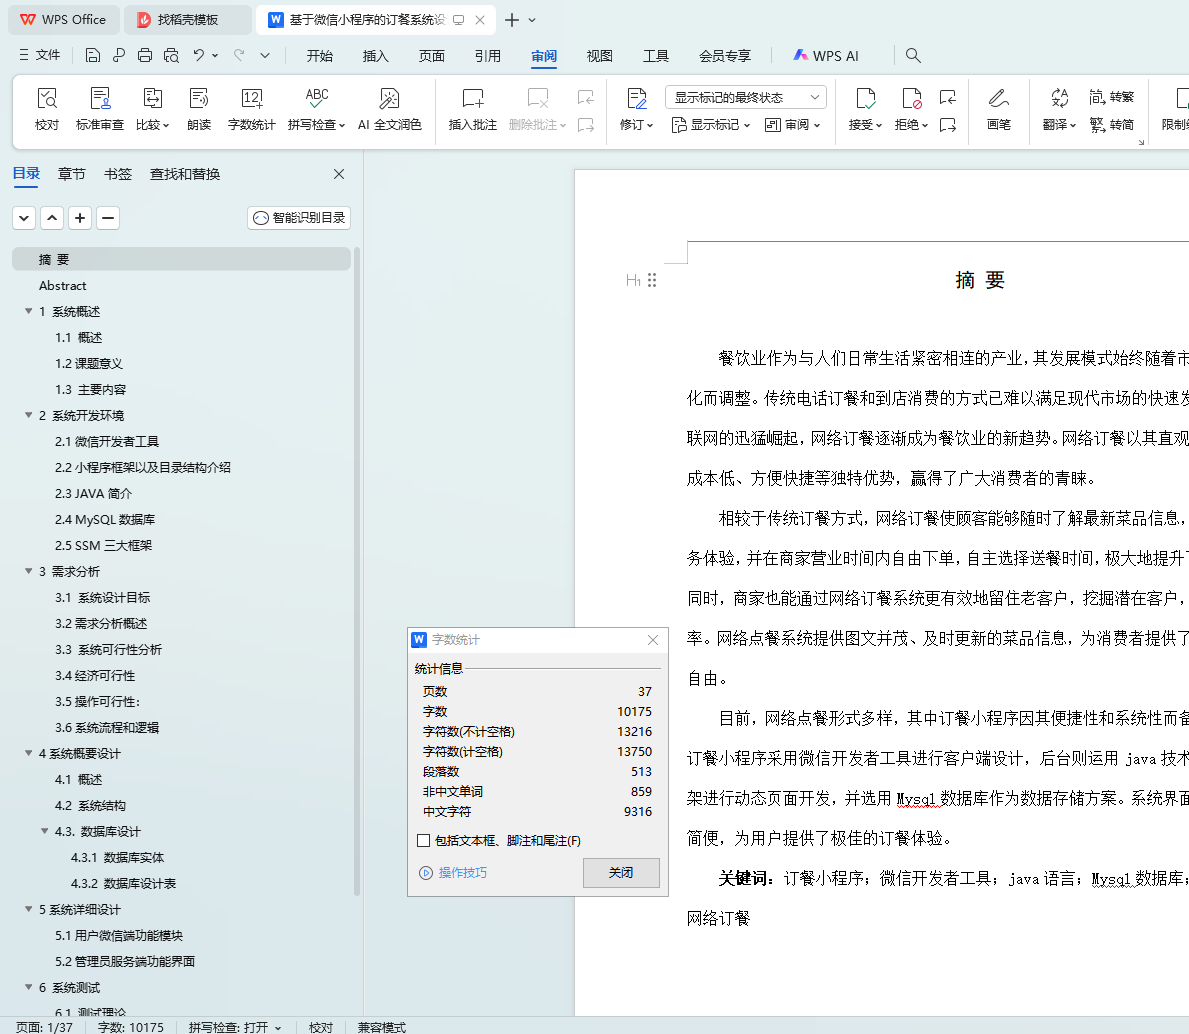1189x1034 pixels.
Task: Jump to Abstract in the outline
Action: (x=62, y=286)
